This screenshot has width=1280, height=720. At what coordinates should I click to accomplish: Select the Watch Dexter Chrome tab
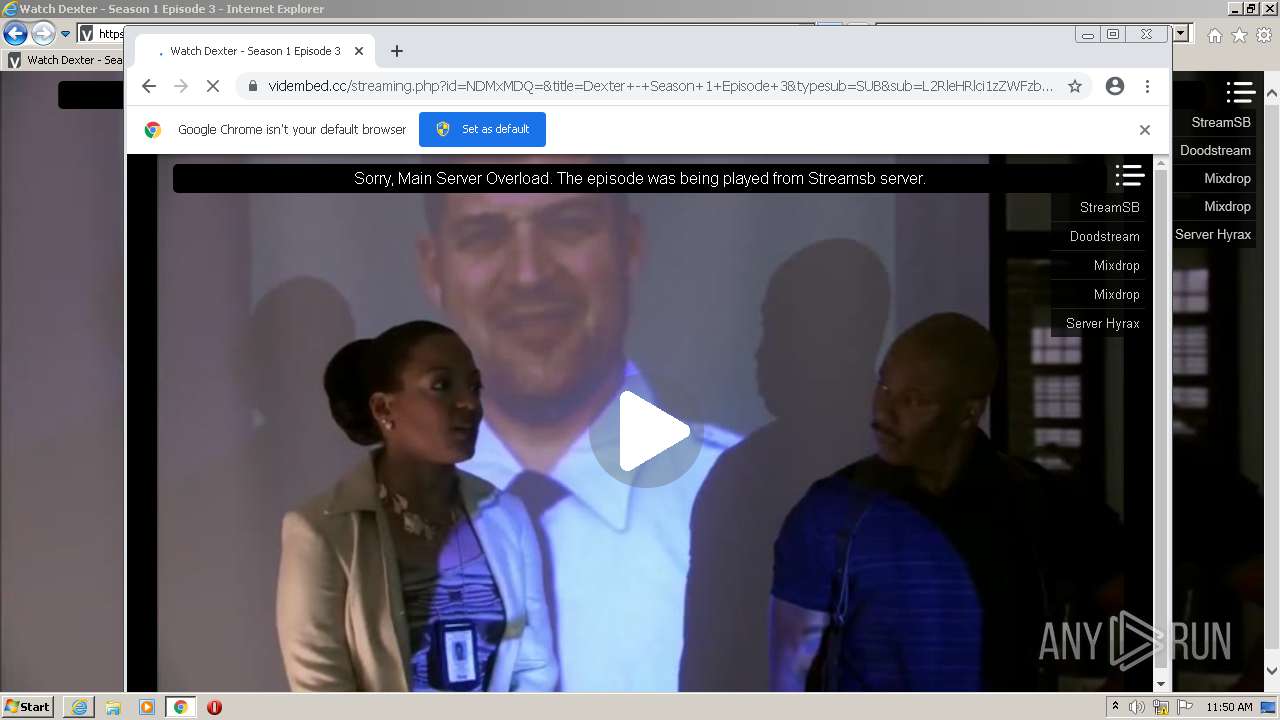(254, 51)
